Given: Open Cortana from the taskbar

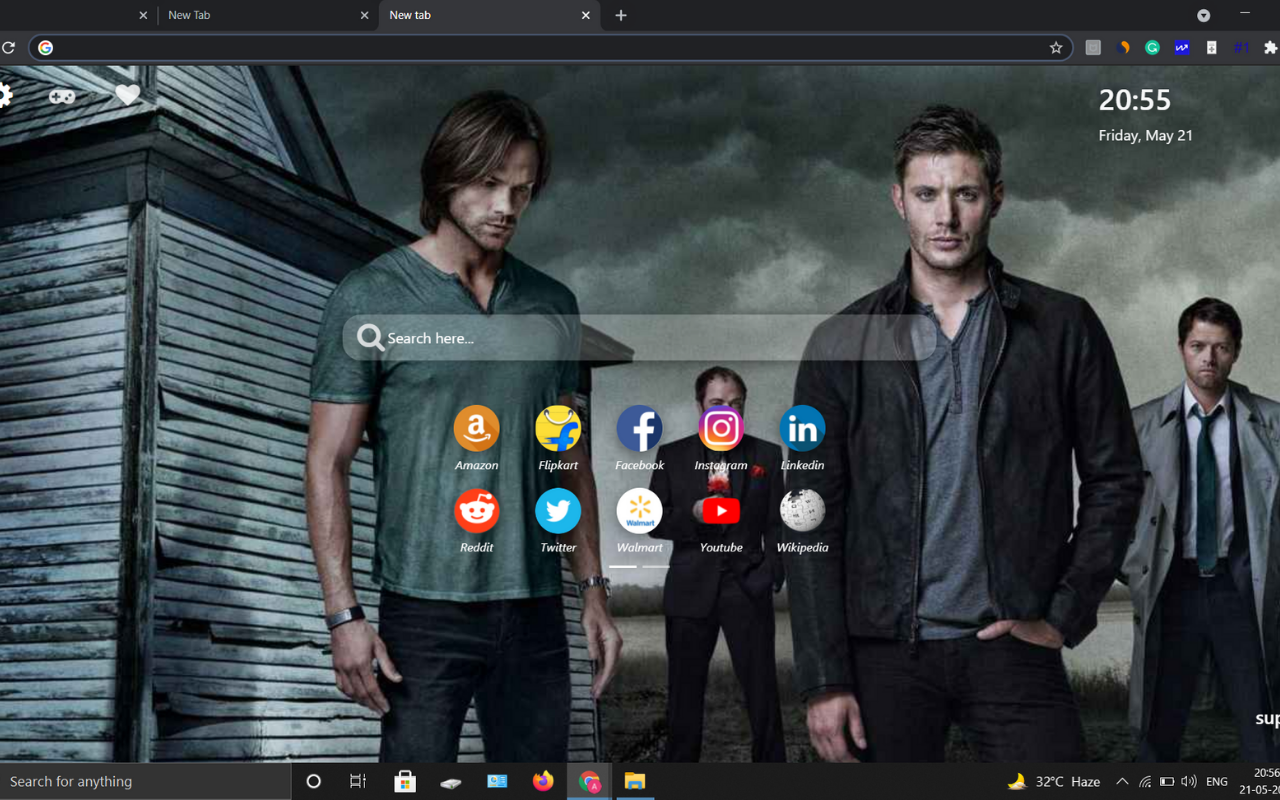Looking at the screenshot, I should pos(313,781).
